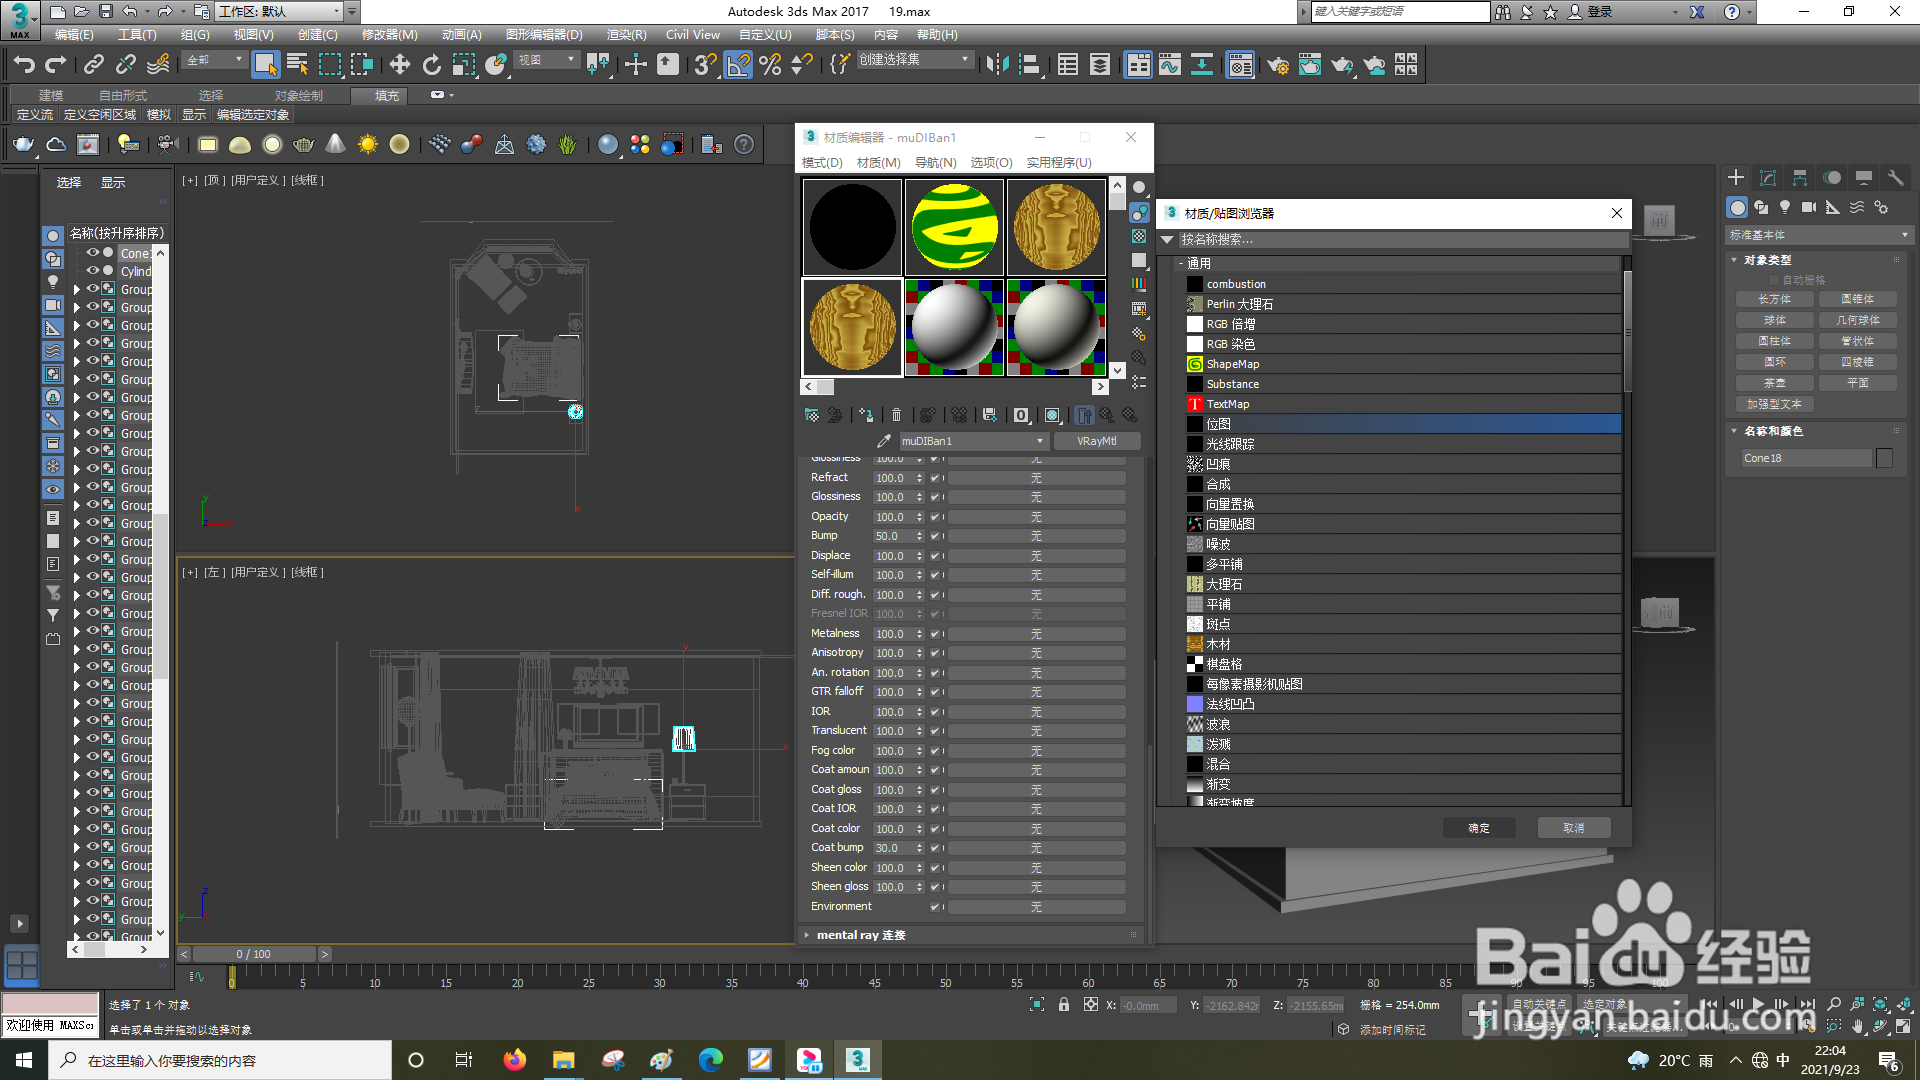The image size is (1920, 1082).
Task: Click the 取消 button in map browser
Action: (x=1573, y=829)
